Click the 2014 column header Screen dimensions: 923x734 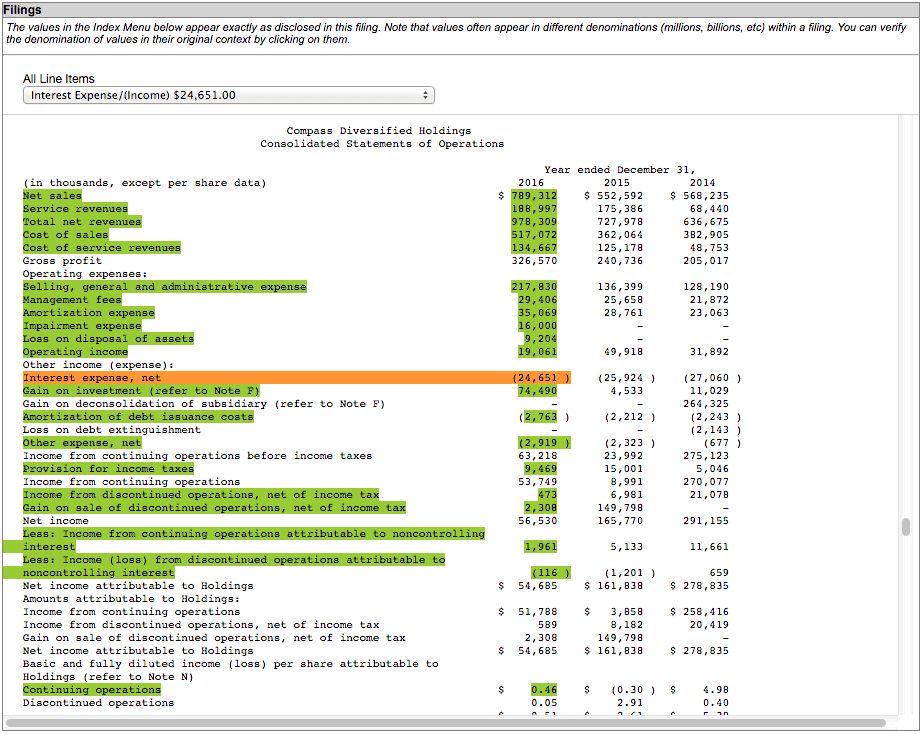(x=702, y=182)
